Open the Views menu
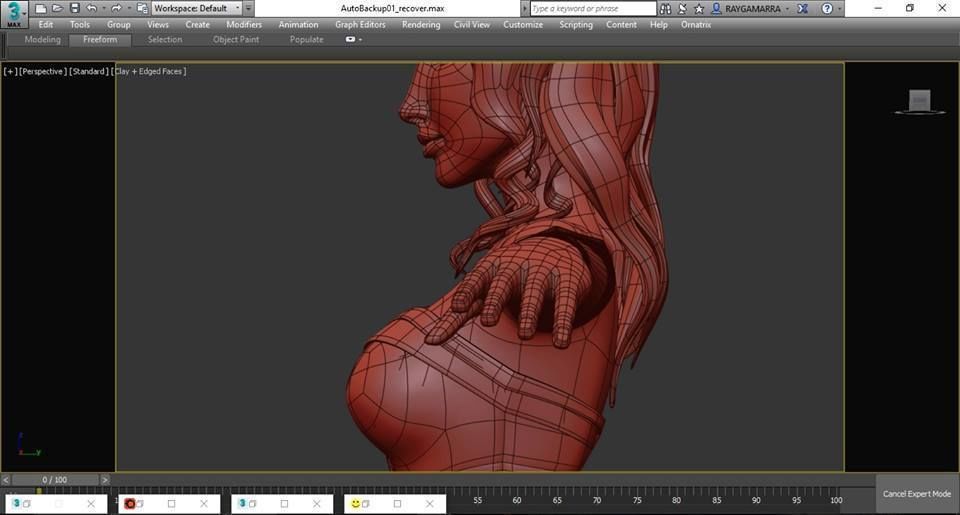This screenshot has width=960, height=515. [157, 24]
